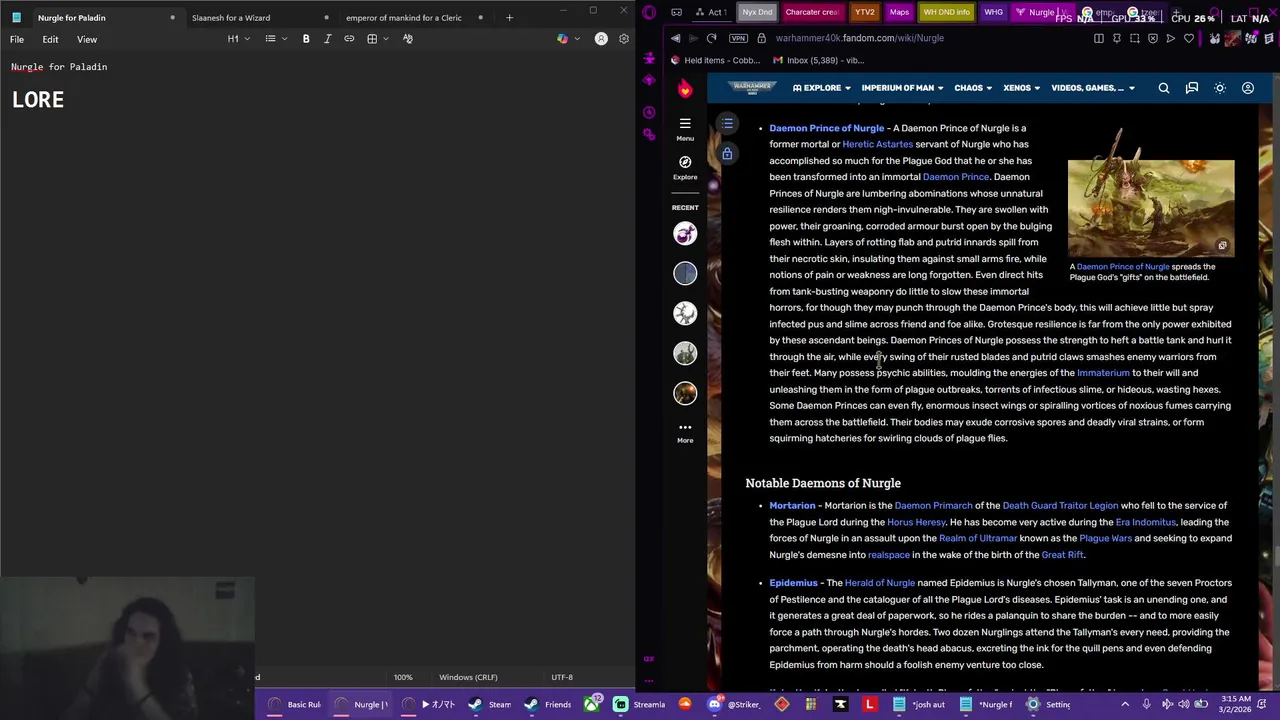The image size is (1280, 720).
Task: Open the table insert dropdown in Notepad
Action: click(x=377, y=39)
